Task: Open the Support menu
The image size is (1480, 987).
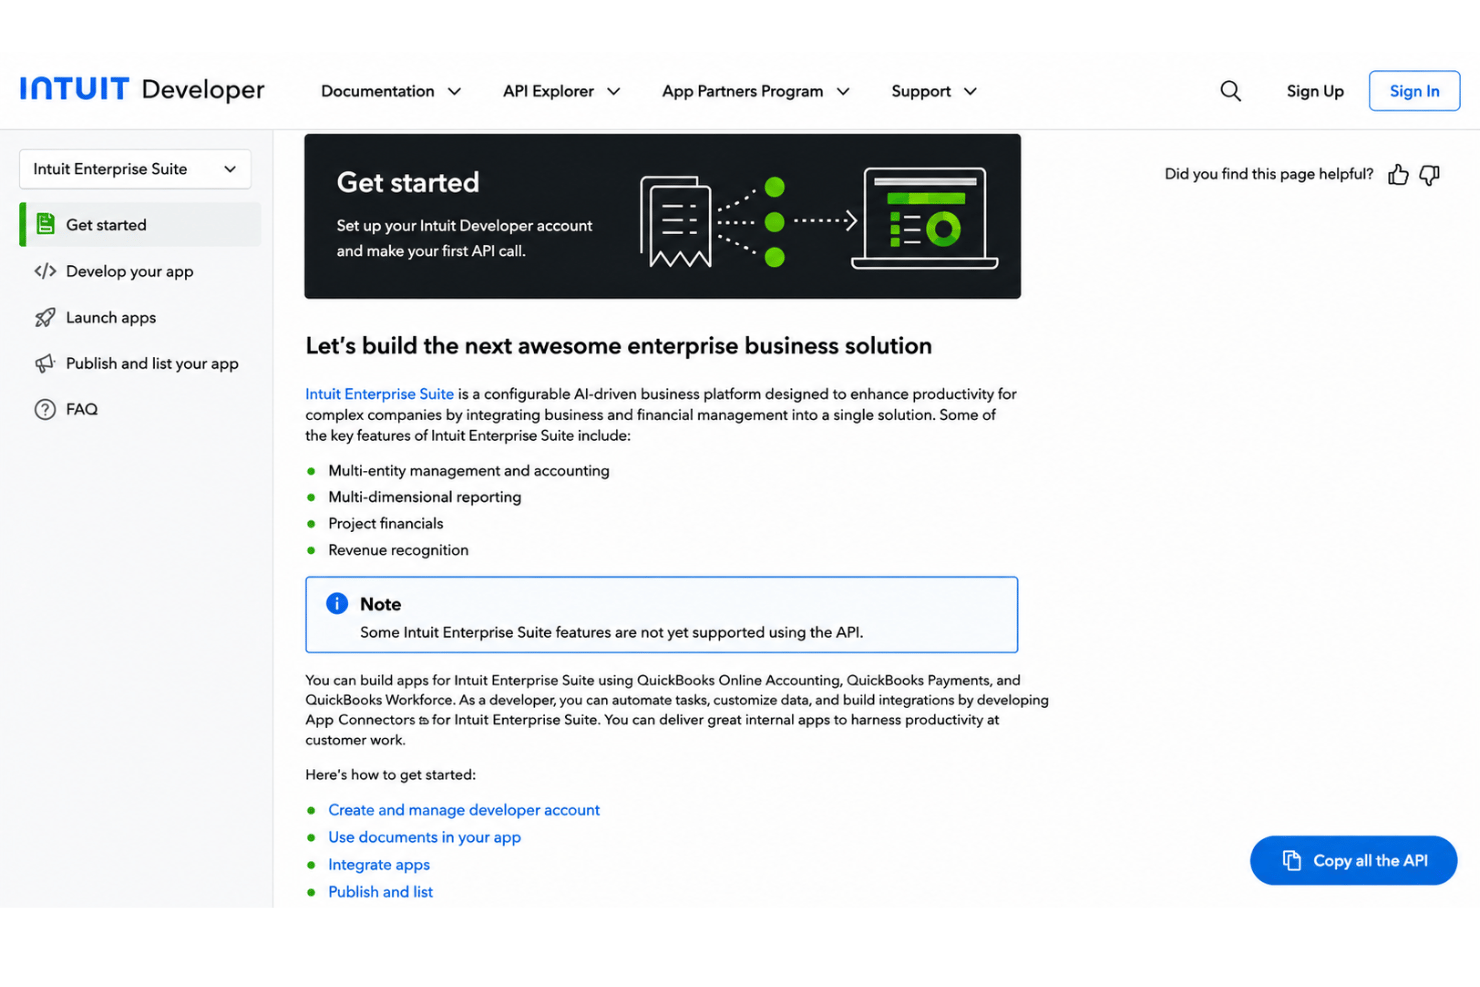Action: point(934,91)
